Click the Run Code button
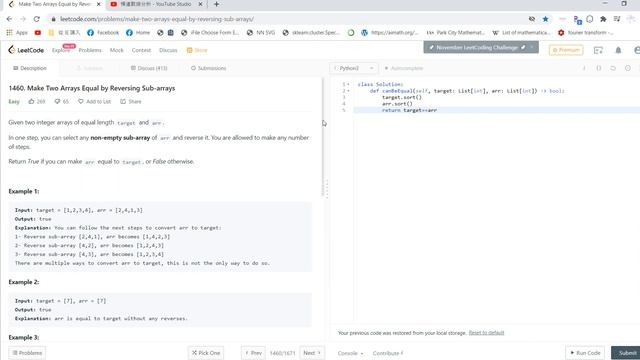This screenshot has width=640, height=360. click(585, 353)
